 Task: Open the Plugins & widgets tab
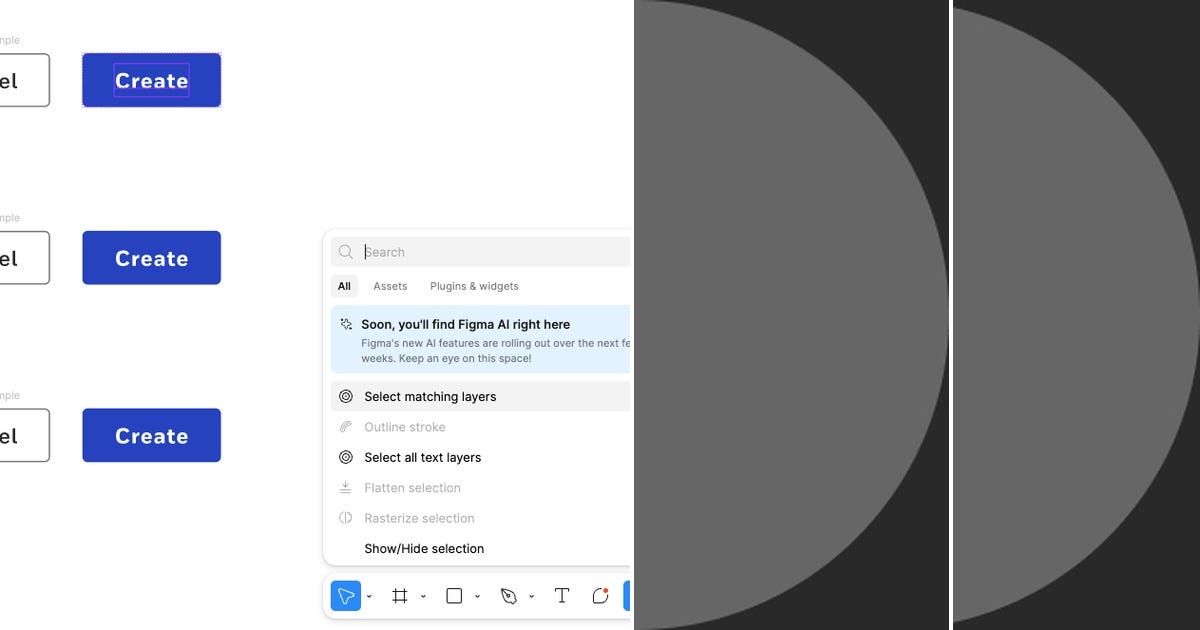pyautogui.click(x=474, y=286)
